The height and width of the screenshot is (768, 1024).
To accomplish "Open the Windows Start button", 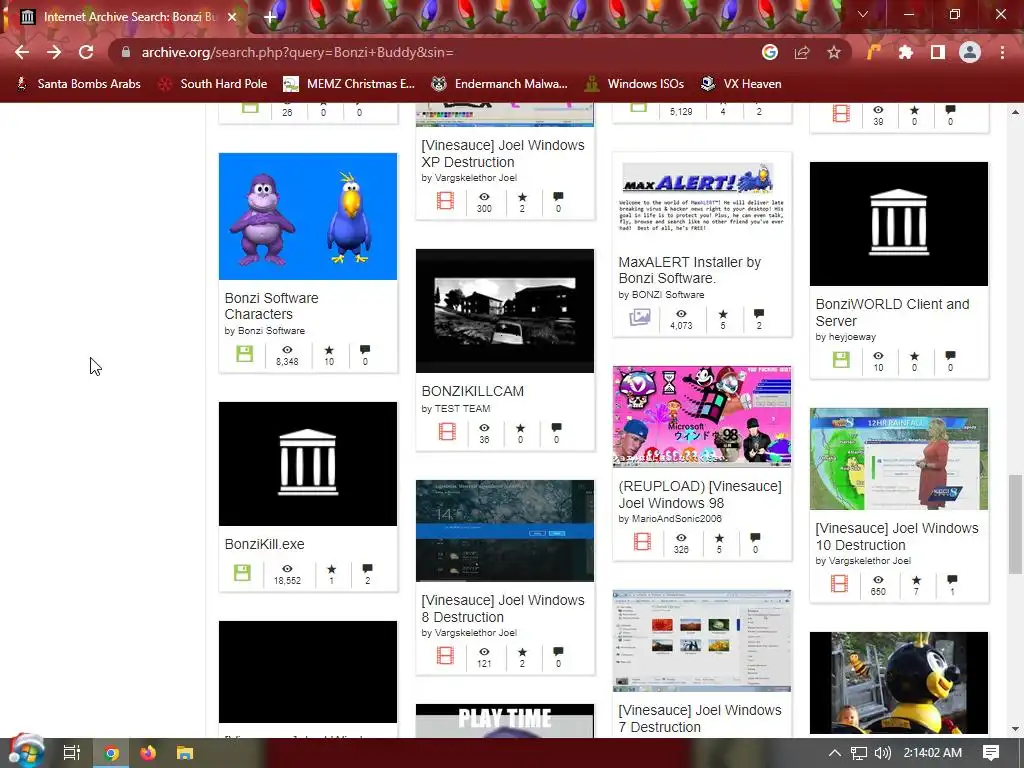I will coord(25,753).
